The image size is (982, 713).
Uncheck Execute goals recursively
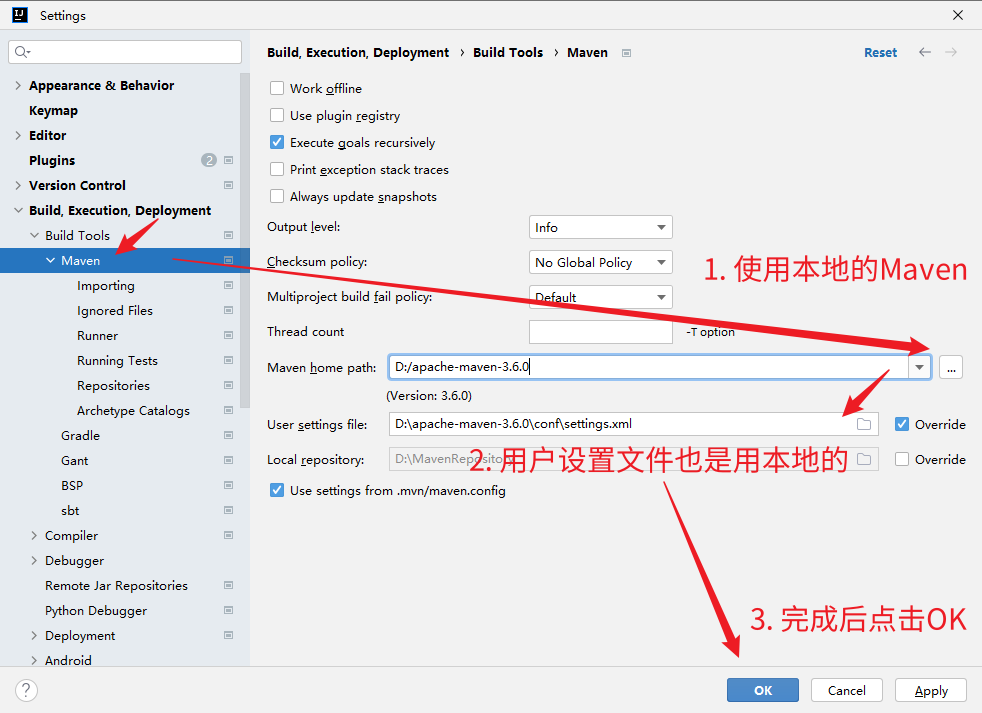[277, 143]
